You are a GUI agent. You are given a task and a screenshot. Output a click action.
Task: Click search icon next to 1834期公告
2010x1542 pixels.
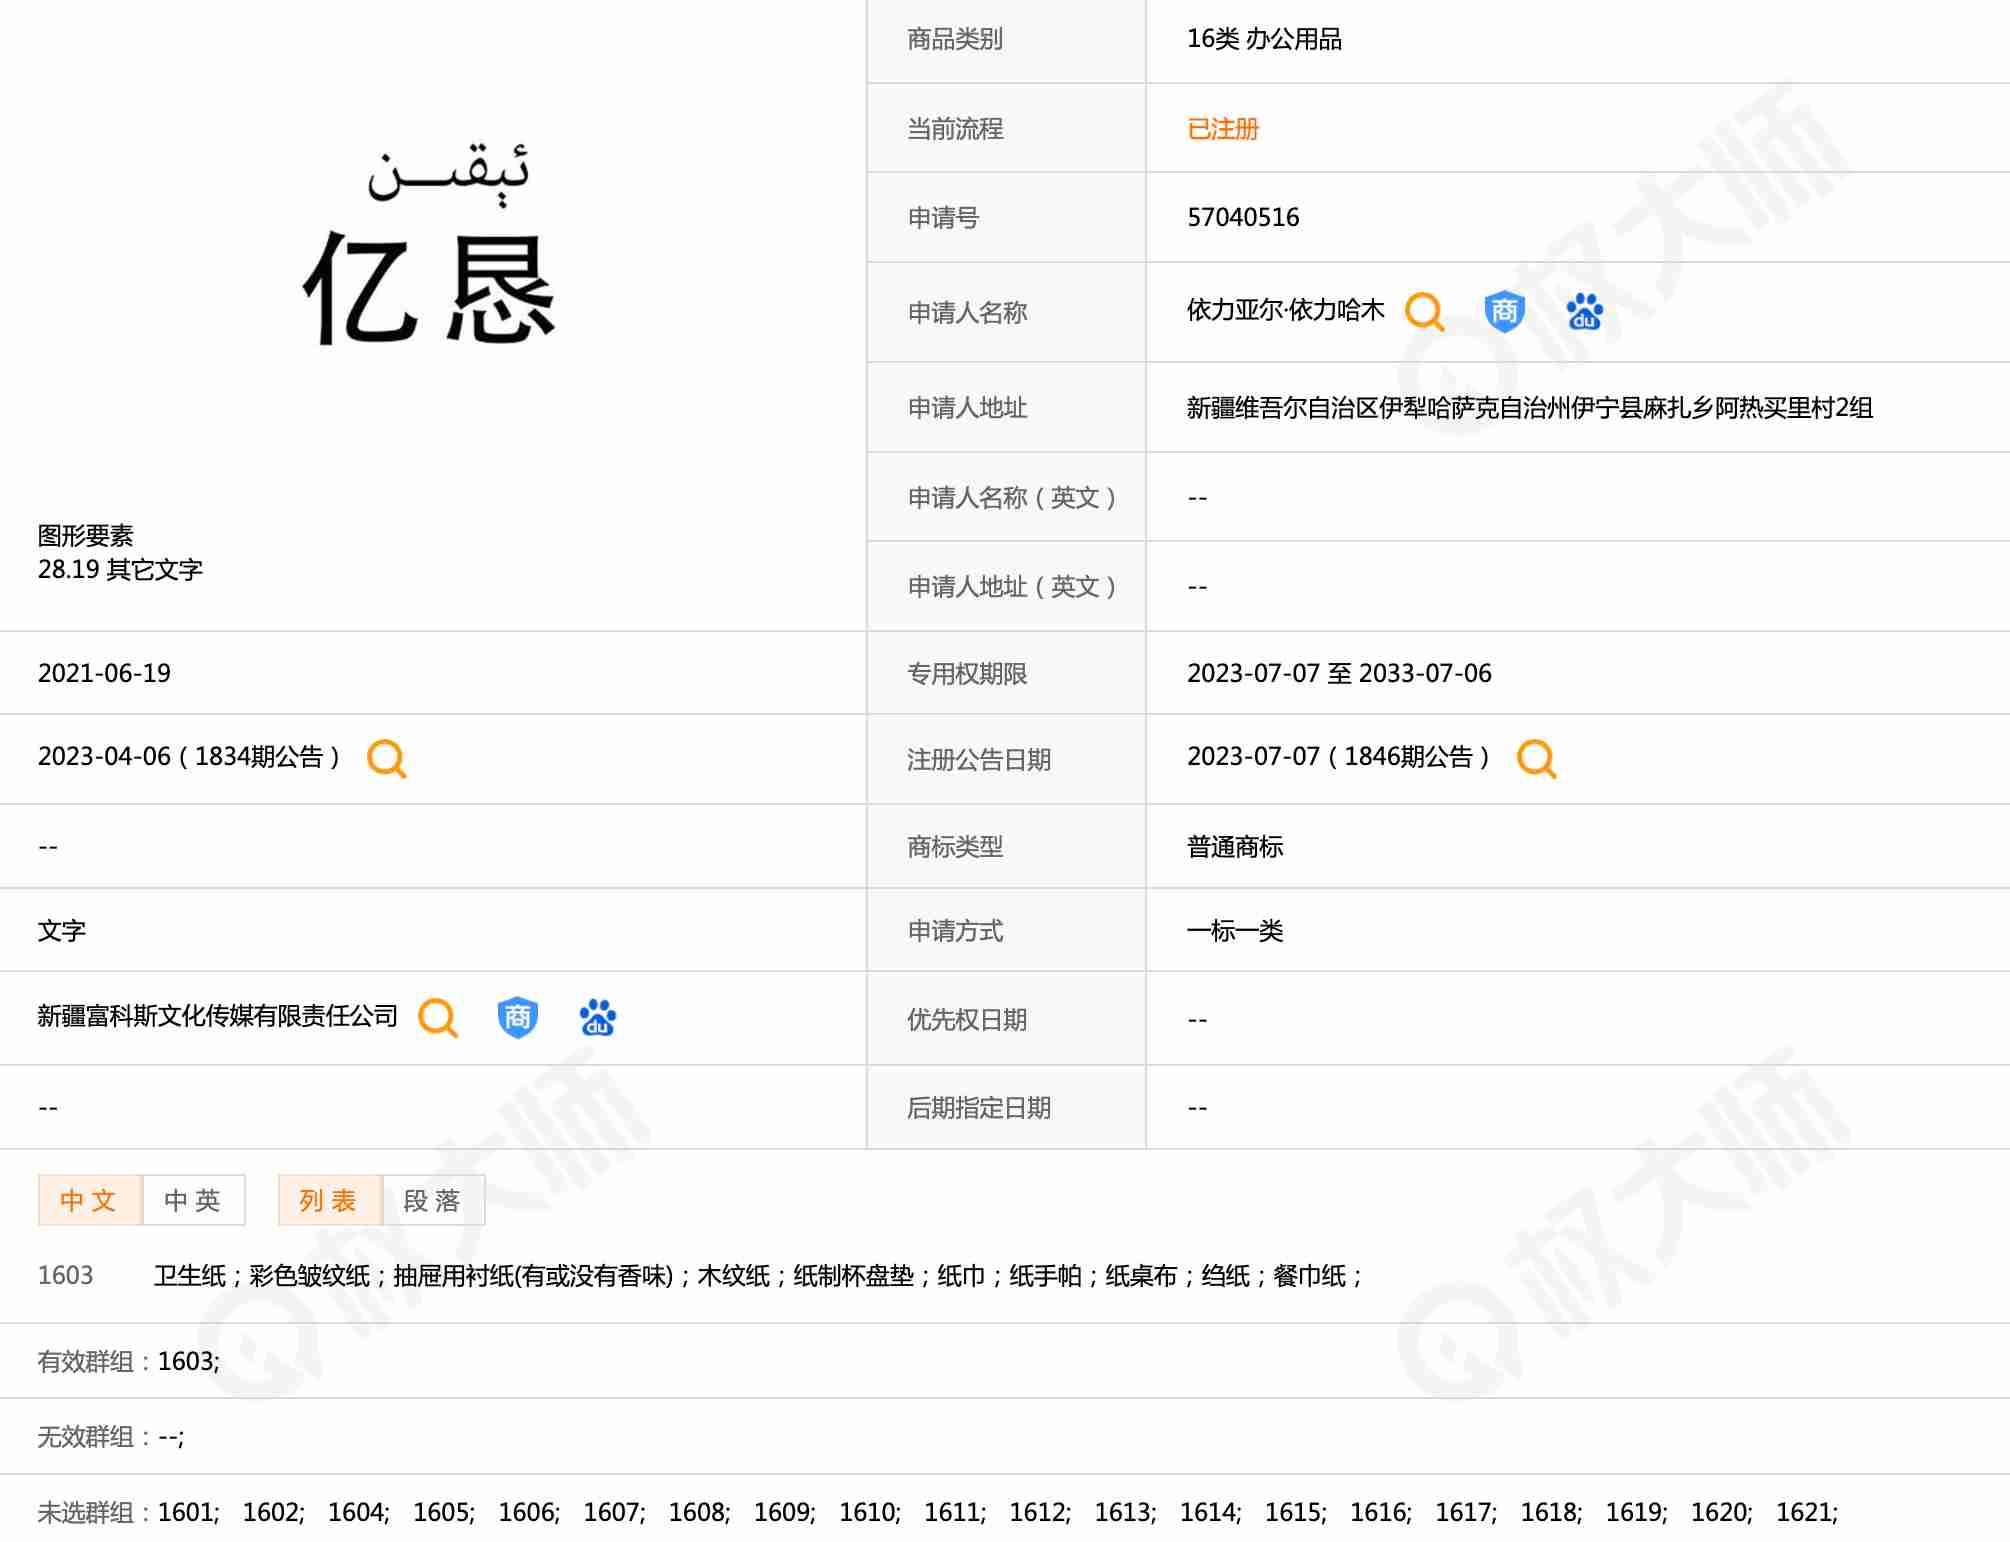(x=387, y=759)
